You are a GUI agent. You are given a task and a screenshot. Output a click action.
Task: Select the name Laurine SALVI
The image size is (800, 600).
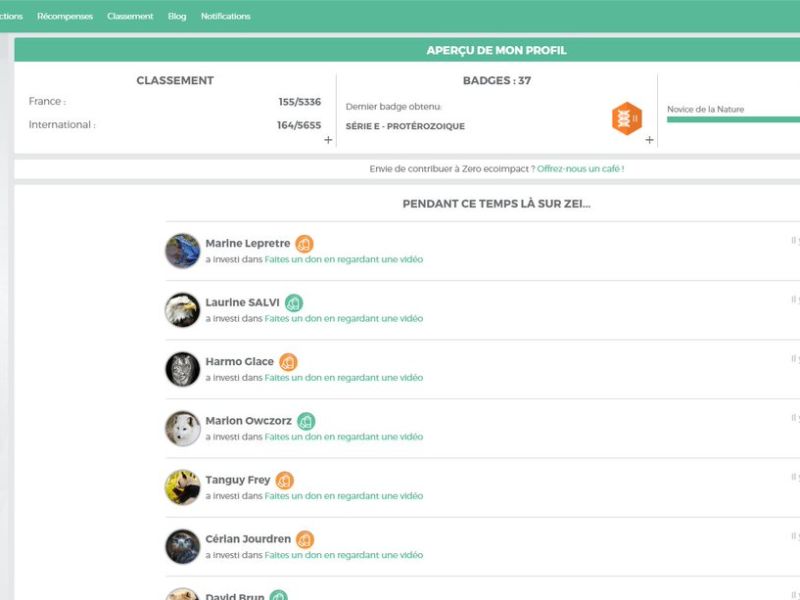pyautogui.click(x=242, y=303)
